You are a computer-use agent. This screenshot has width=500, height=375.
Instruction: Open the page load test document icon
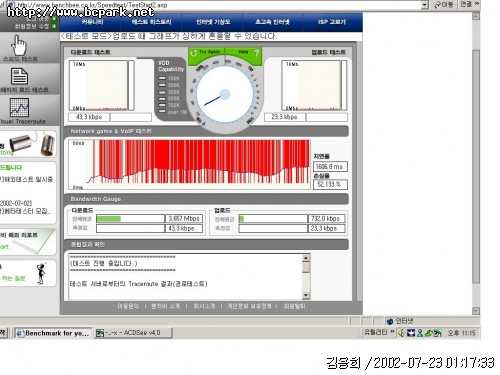point(19,76)
